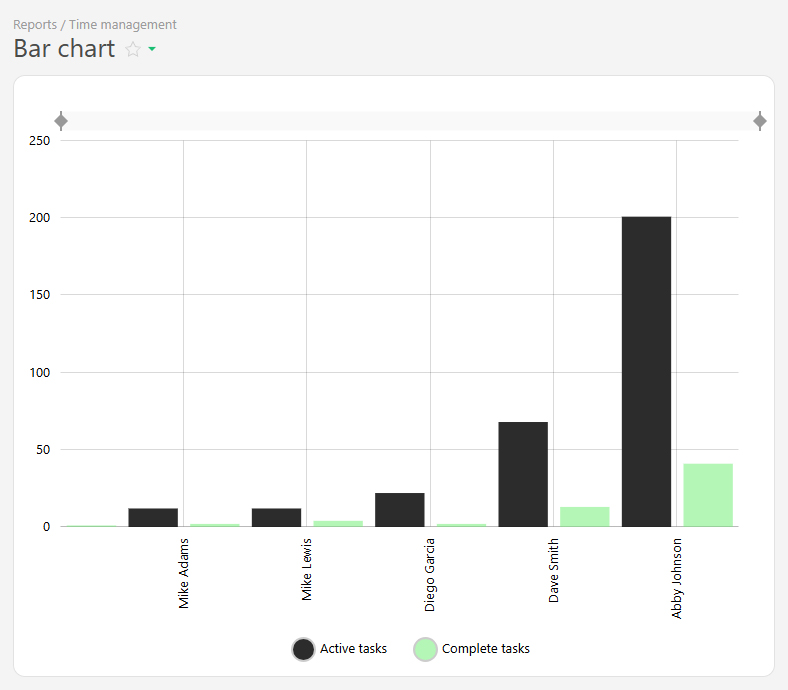788x690 pixels.
Task: Click the Dave Smith axis label
Action: click(x=553, y=570)
